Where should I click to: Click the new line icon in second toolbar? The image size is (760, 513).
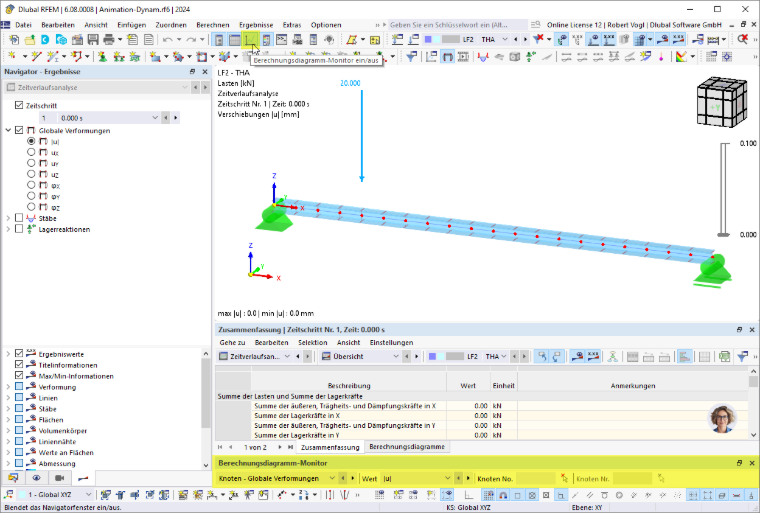[36, 57]
